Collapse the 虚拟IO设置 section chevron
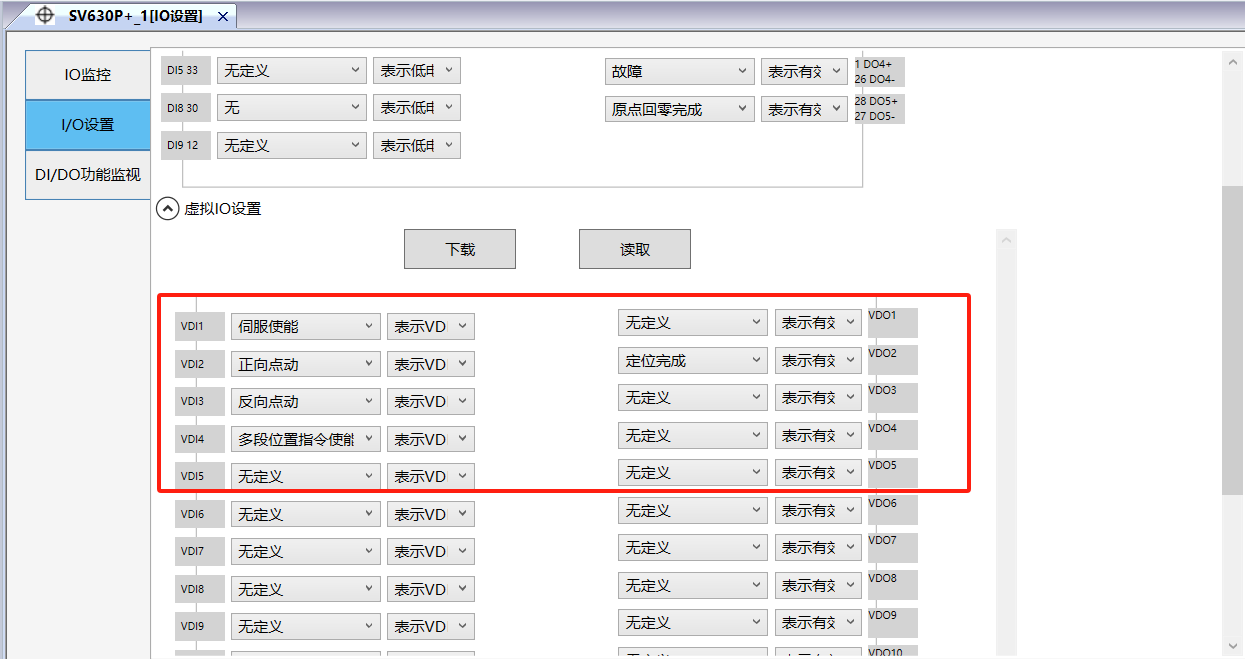 click(x=168, y=209)
